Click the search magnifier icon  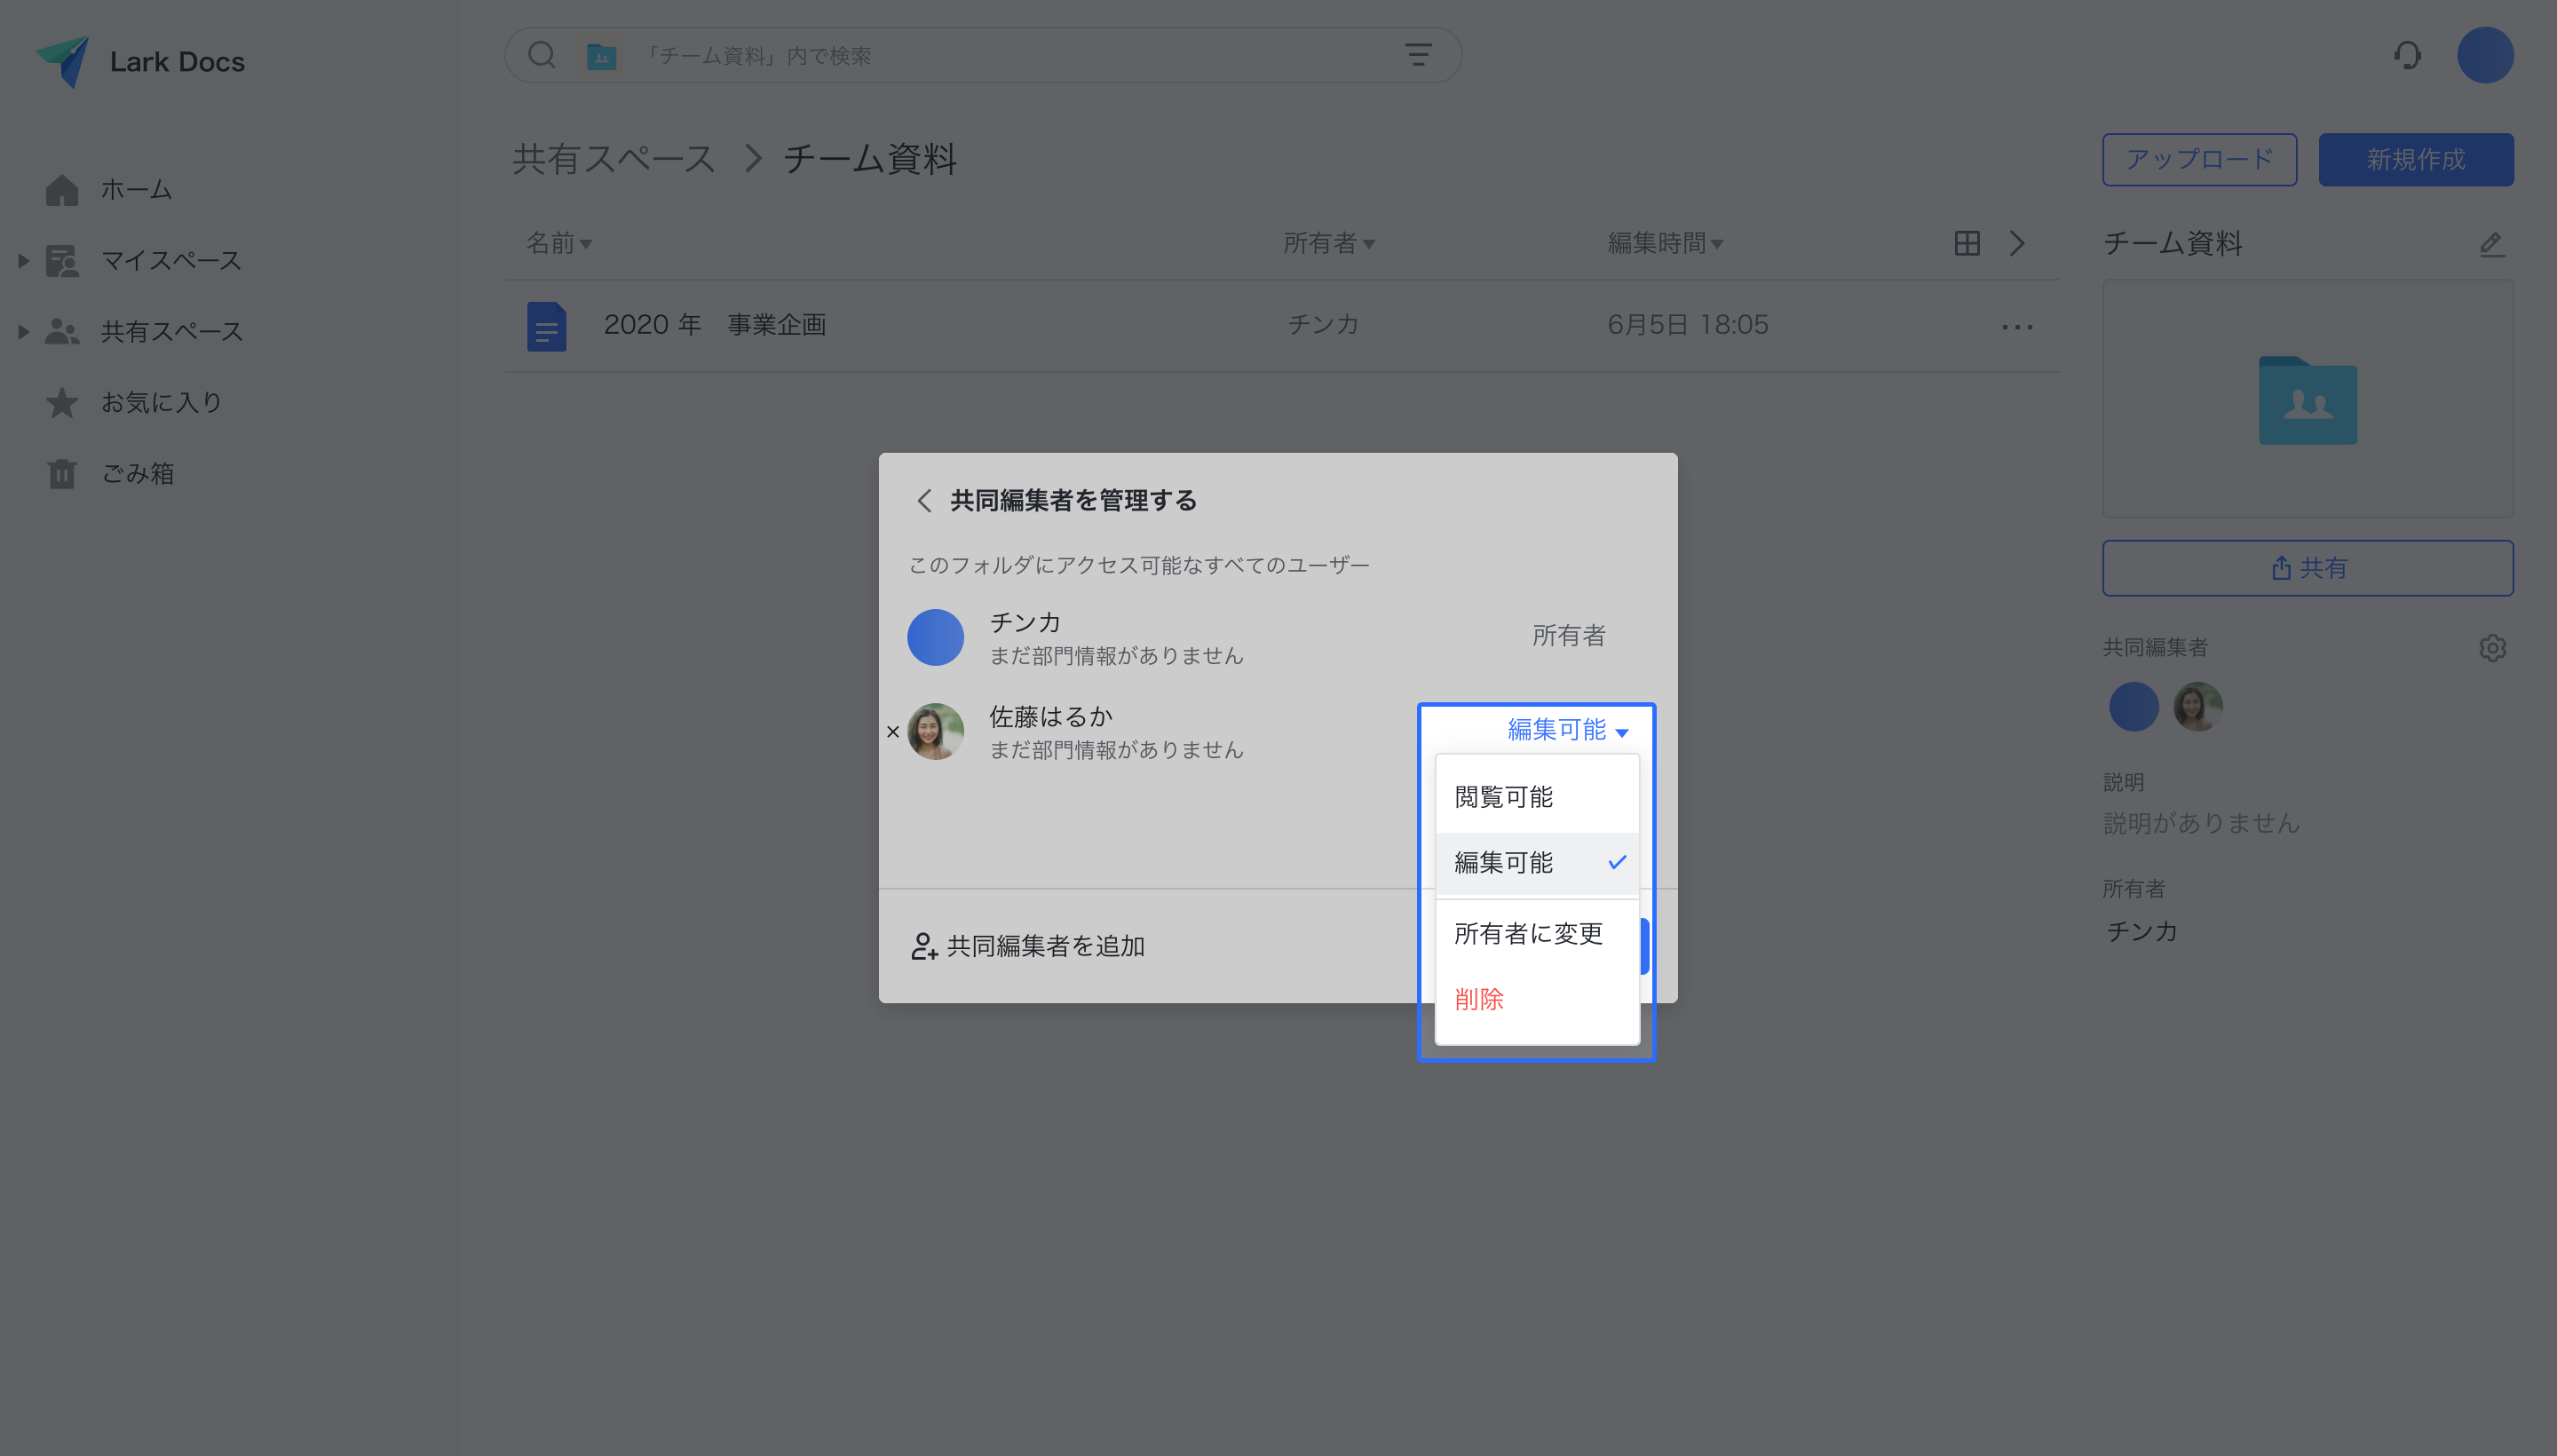pos(541,55)
